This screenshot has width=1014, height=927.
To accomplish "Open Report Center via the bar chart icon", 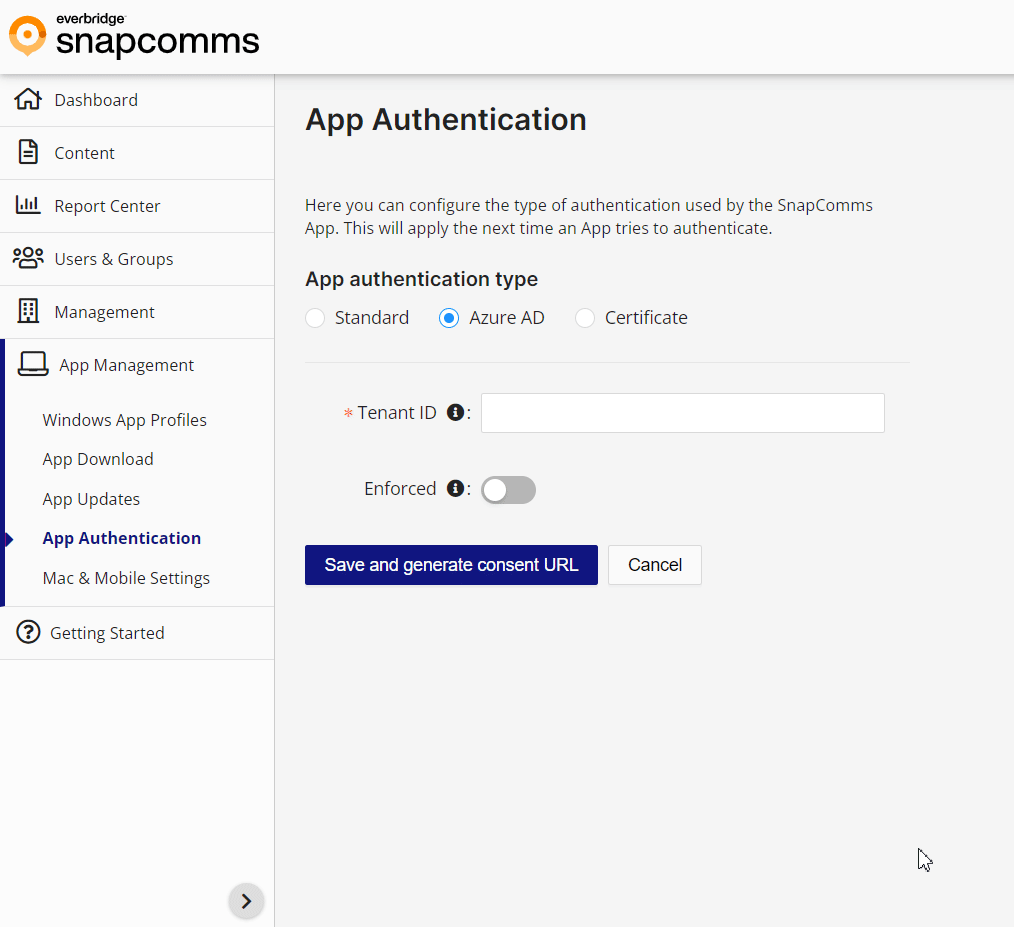I will (x=28, y=205).
